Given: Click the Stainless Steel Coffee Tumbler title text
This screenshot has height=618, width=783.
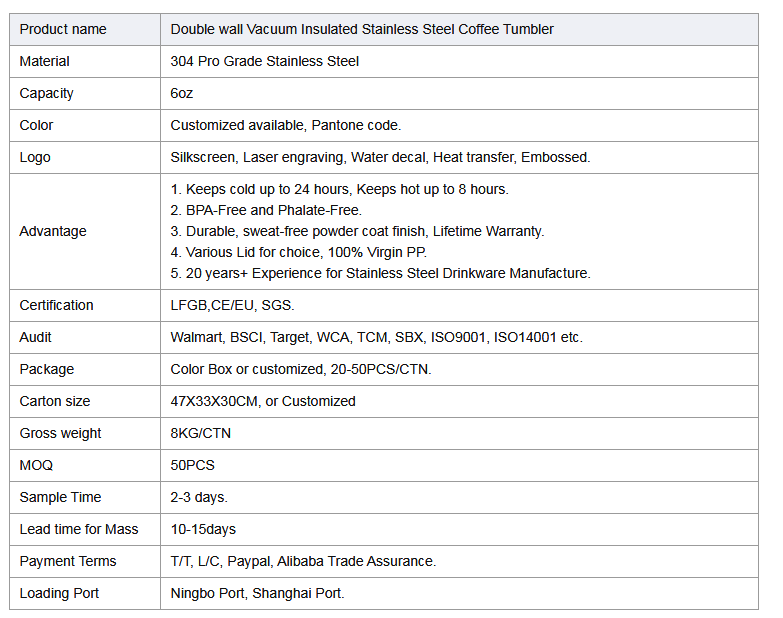Looking at the screenshot, I should click(x=362, y=29).
